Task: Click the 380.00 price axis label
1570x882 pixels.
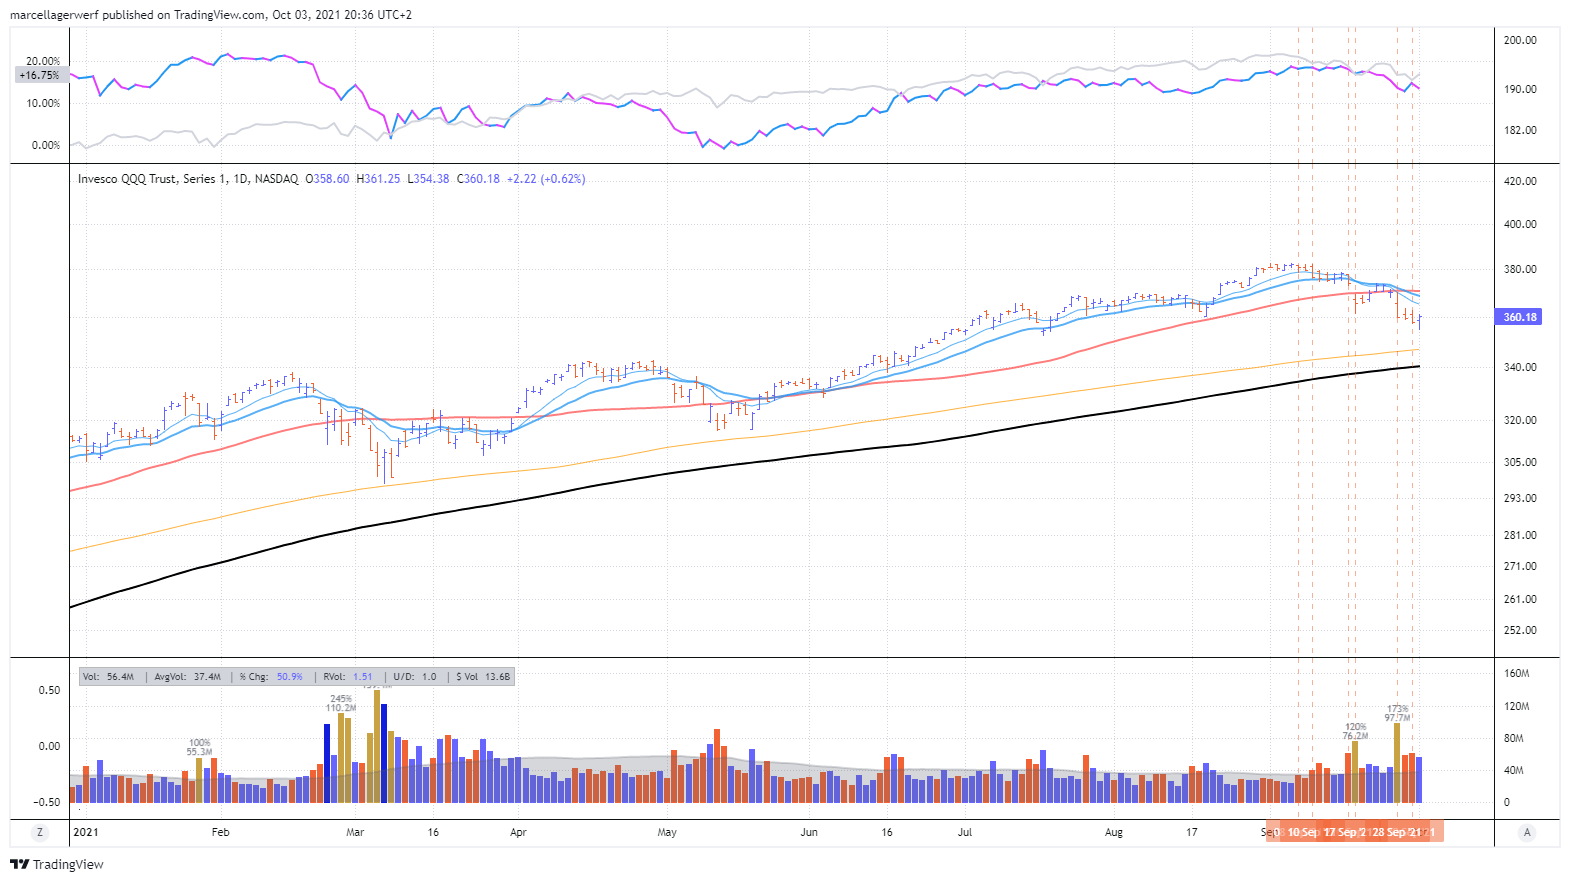Action: coord(1520,269)
